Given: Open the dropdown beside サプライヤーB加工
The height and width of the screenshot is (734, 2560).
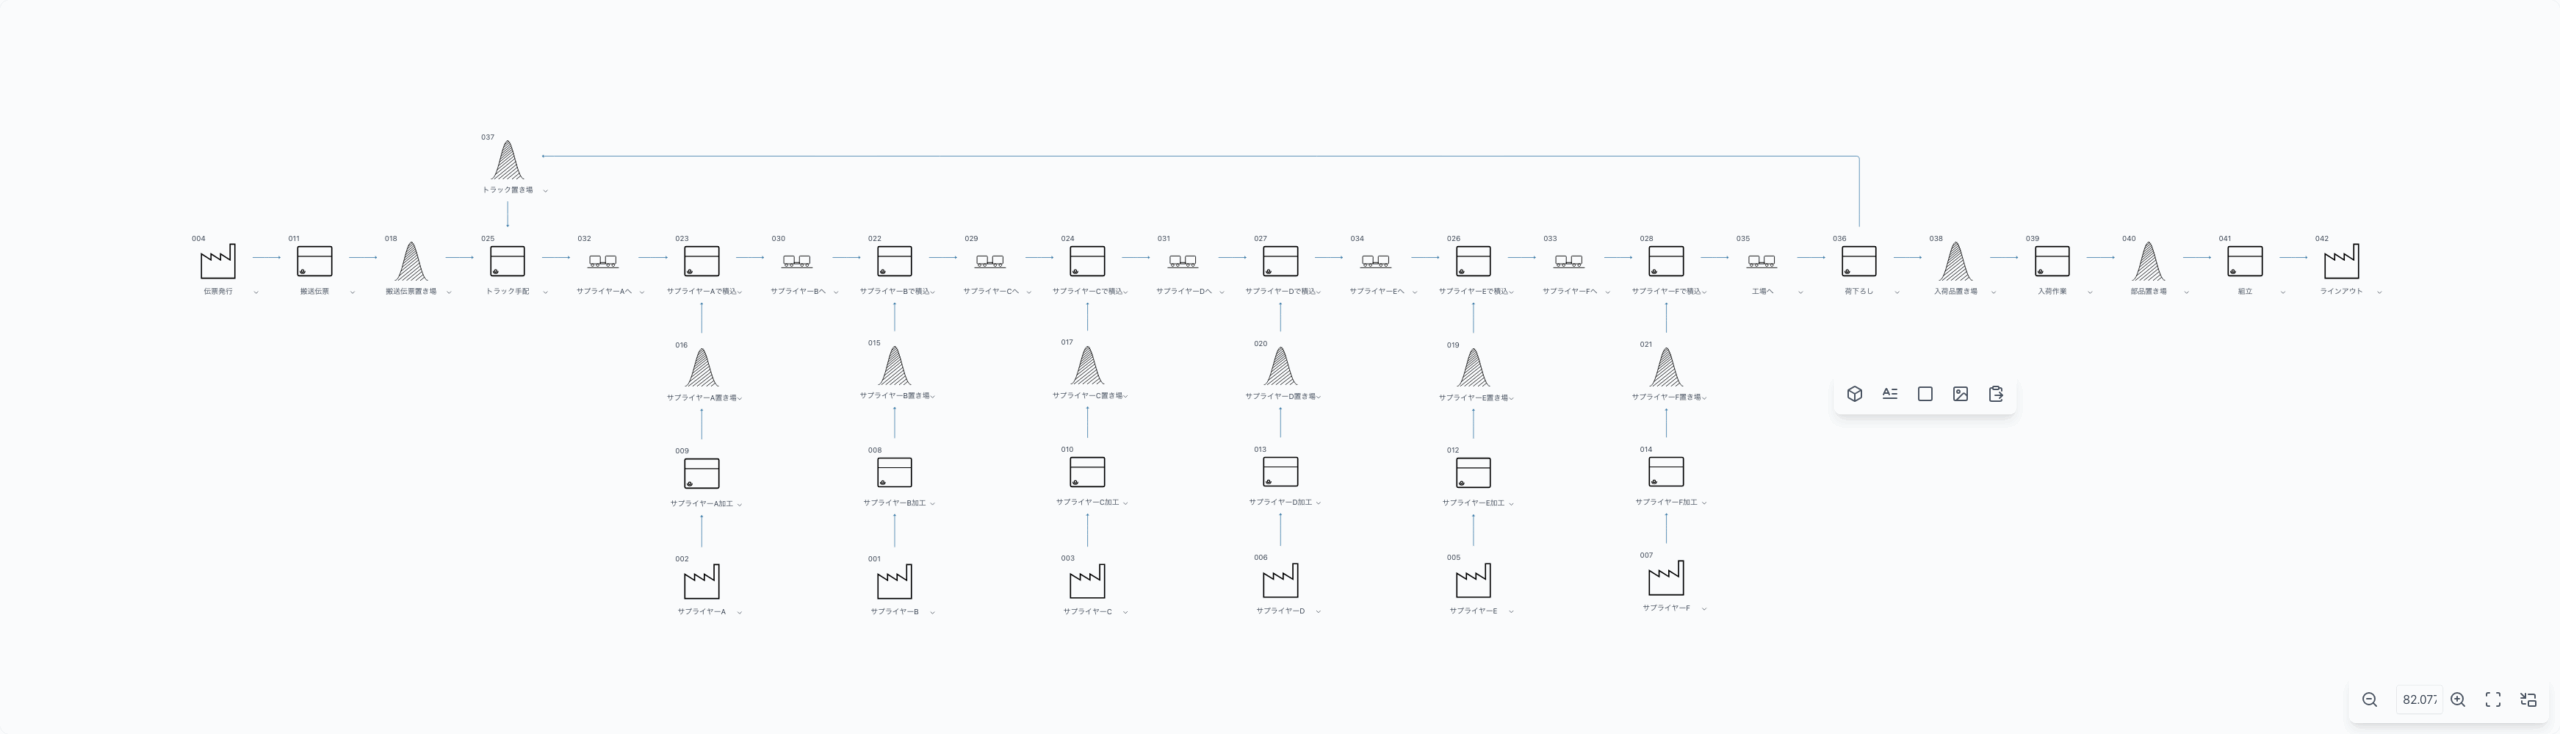Looking at the screenshot, I should pyautogui.click(x=932, y=504).
